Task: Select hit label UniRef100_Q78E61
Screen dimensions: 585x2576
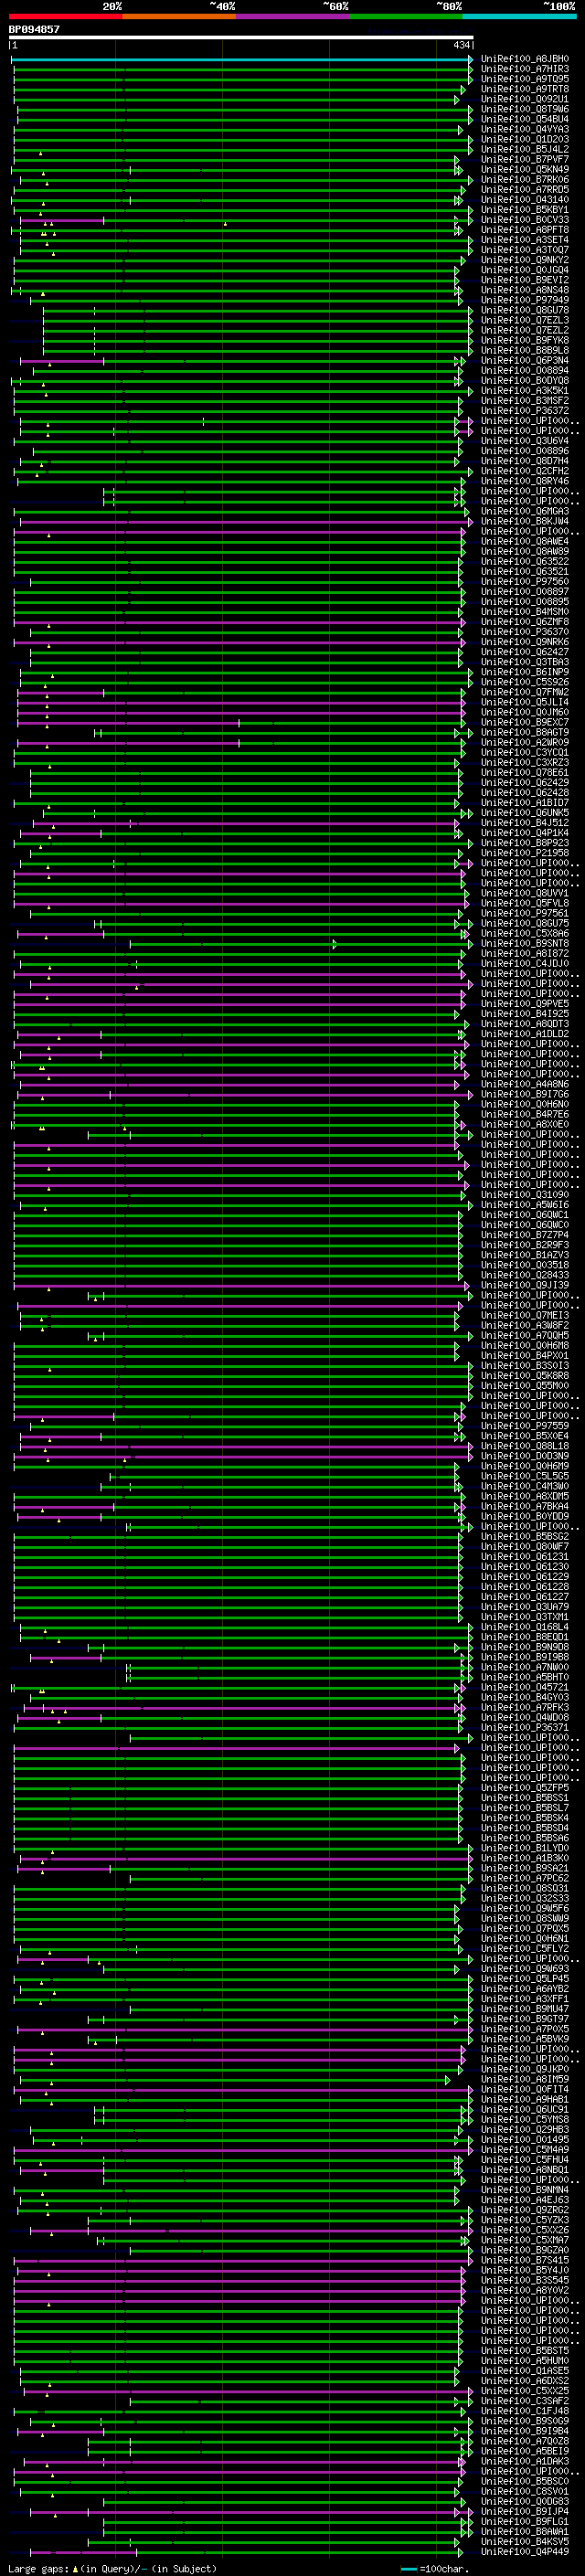Action: coord(525,772)
